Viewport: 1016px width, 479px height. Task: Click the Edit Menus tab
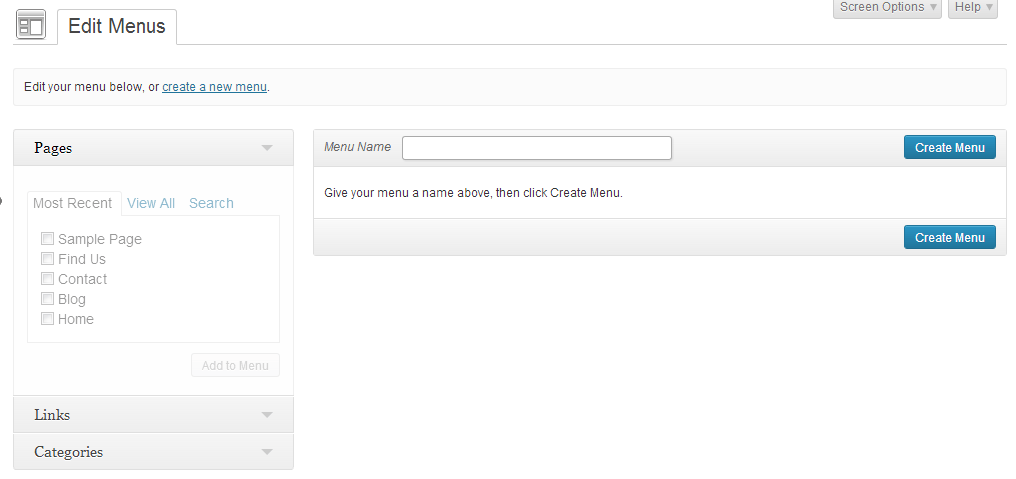tap(117, 27)
